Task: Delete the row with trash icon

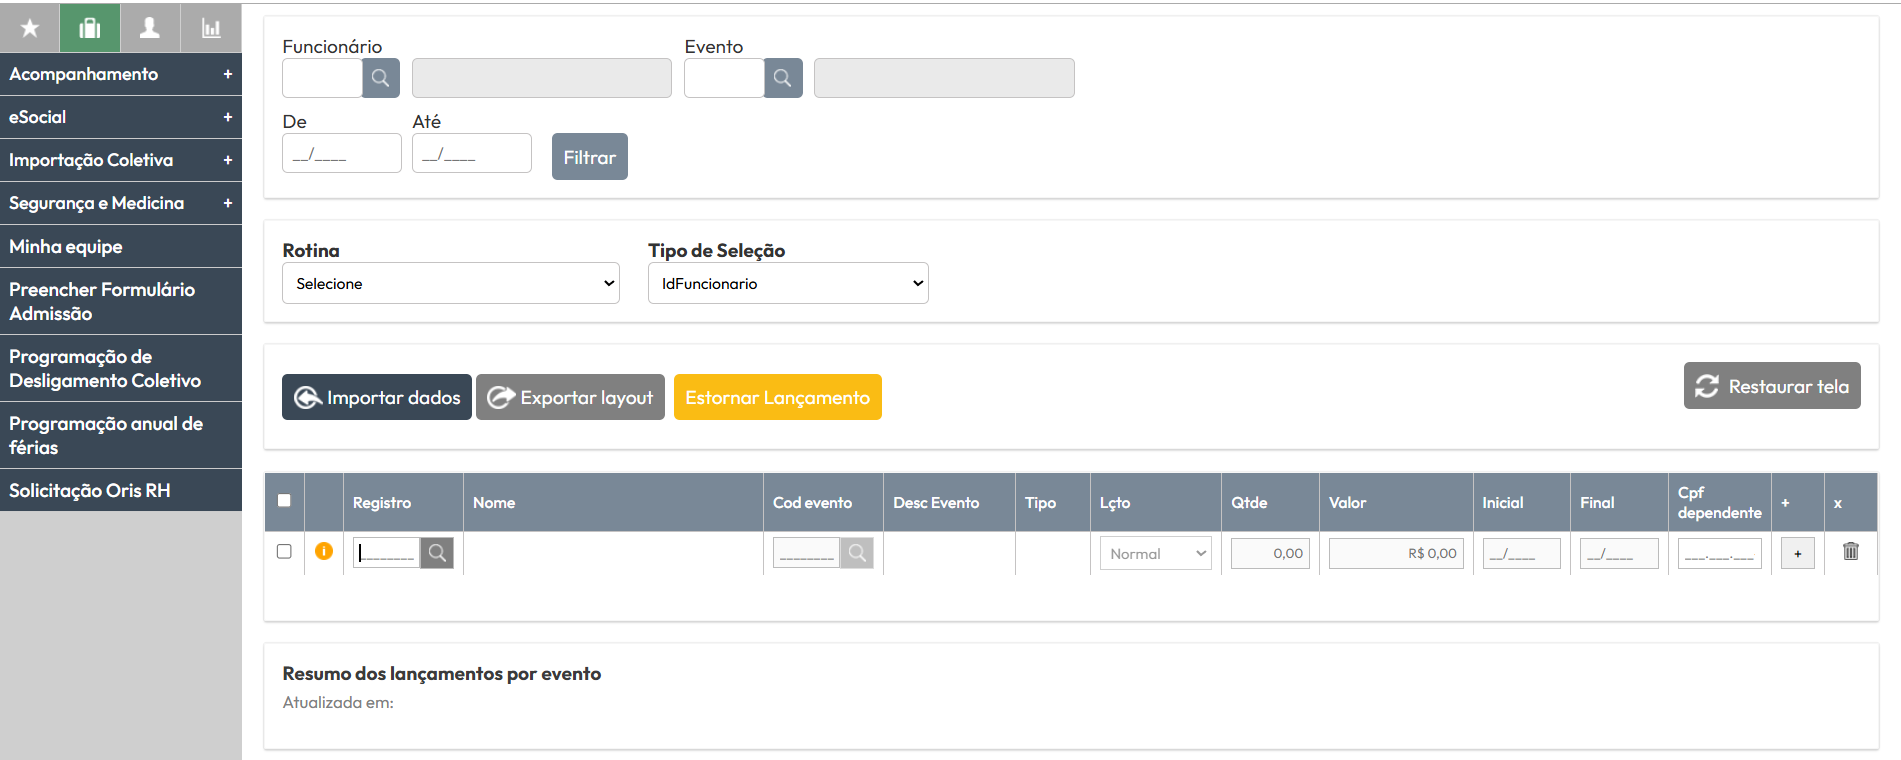Action: point(1851,551)
